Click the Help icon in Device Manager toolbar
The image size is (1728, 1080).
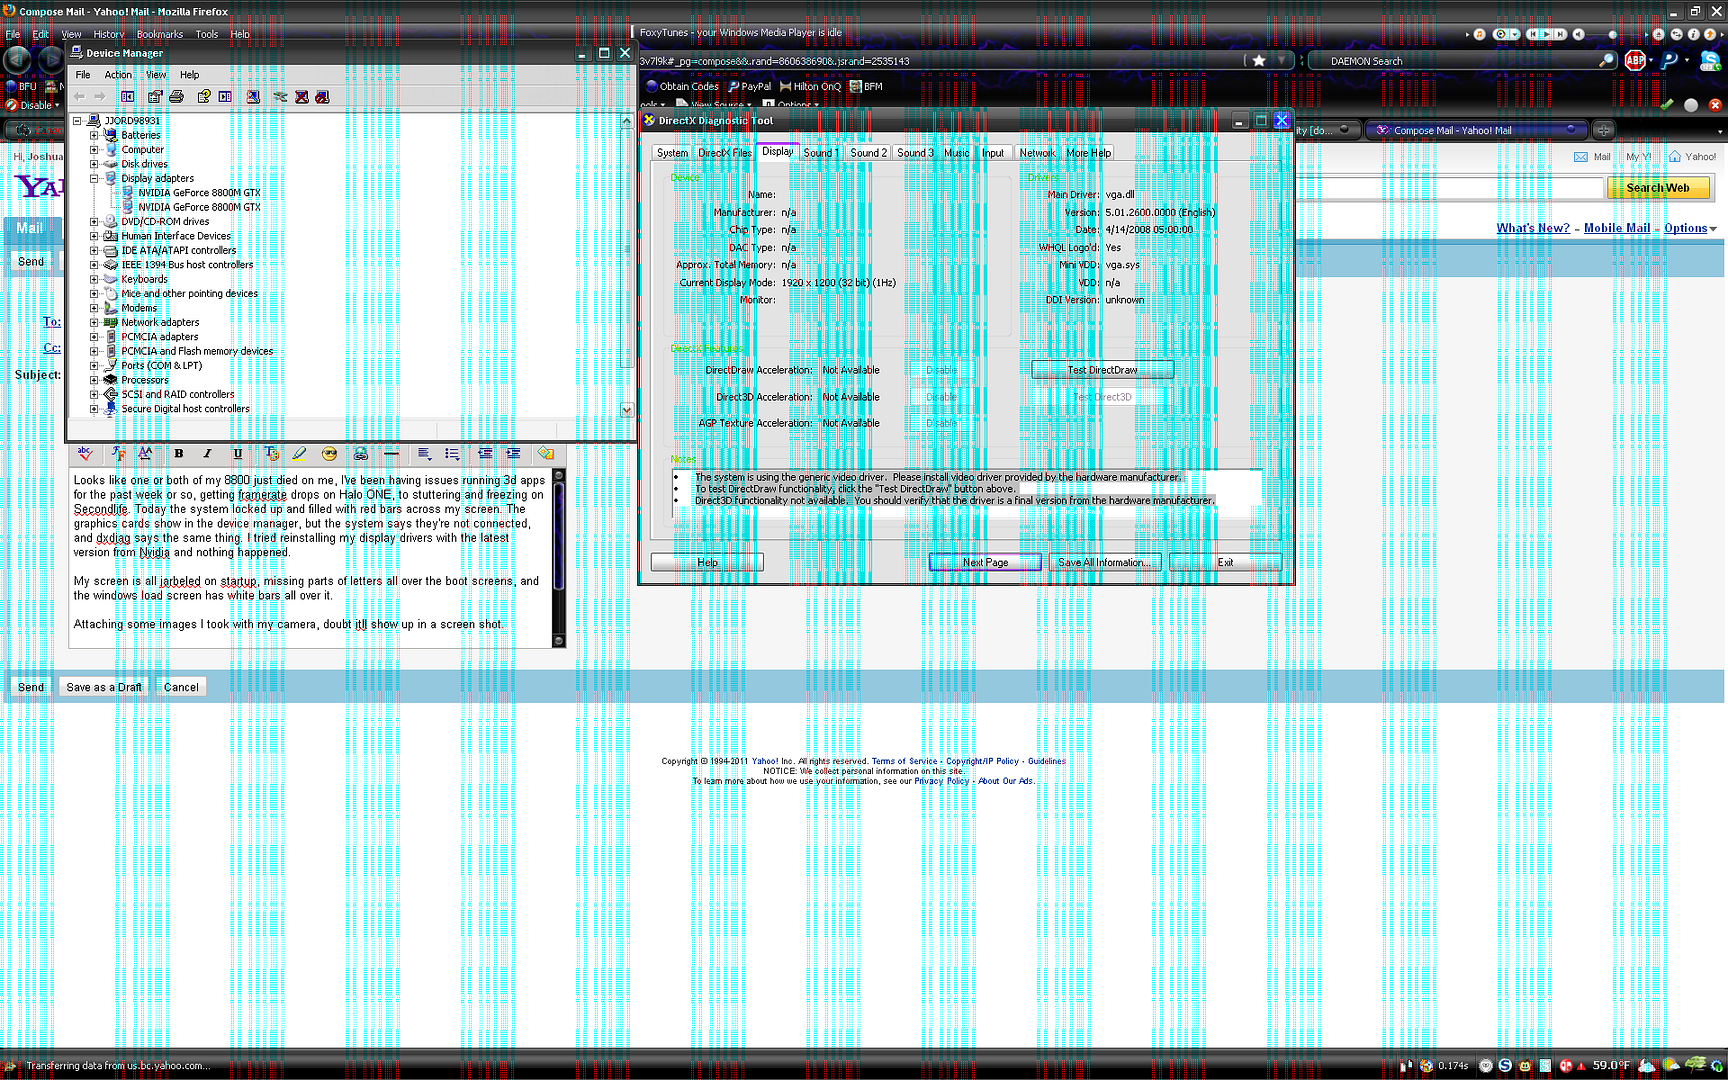(204, 97)
